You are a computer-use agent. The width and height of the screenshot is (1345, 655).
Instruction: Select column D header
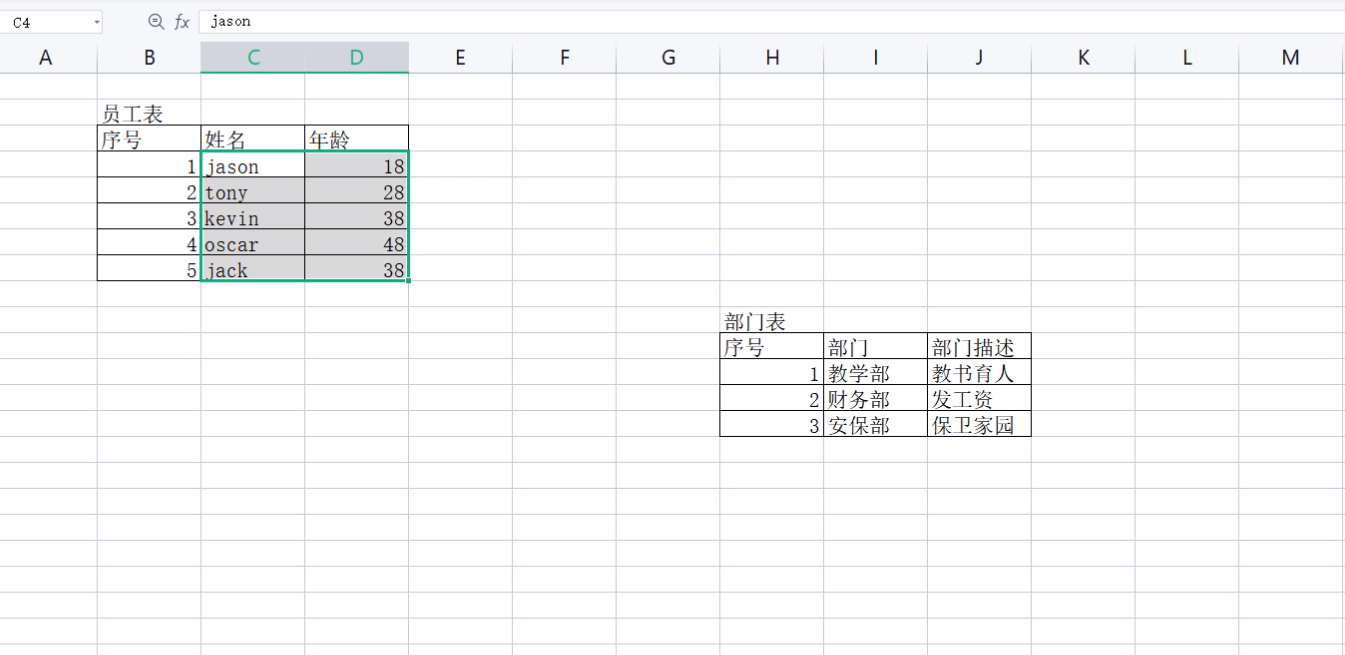(357, 58)
